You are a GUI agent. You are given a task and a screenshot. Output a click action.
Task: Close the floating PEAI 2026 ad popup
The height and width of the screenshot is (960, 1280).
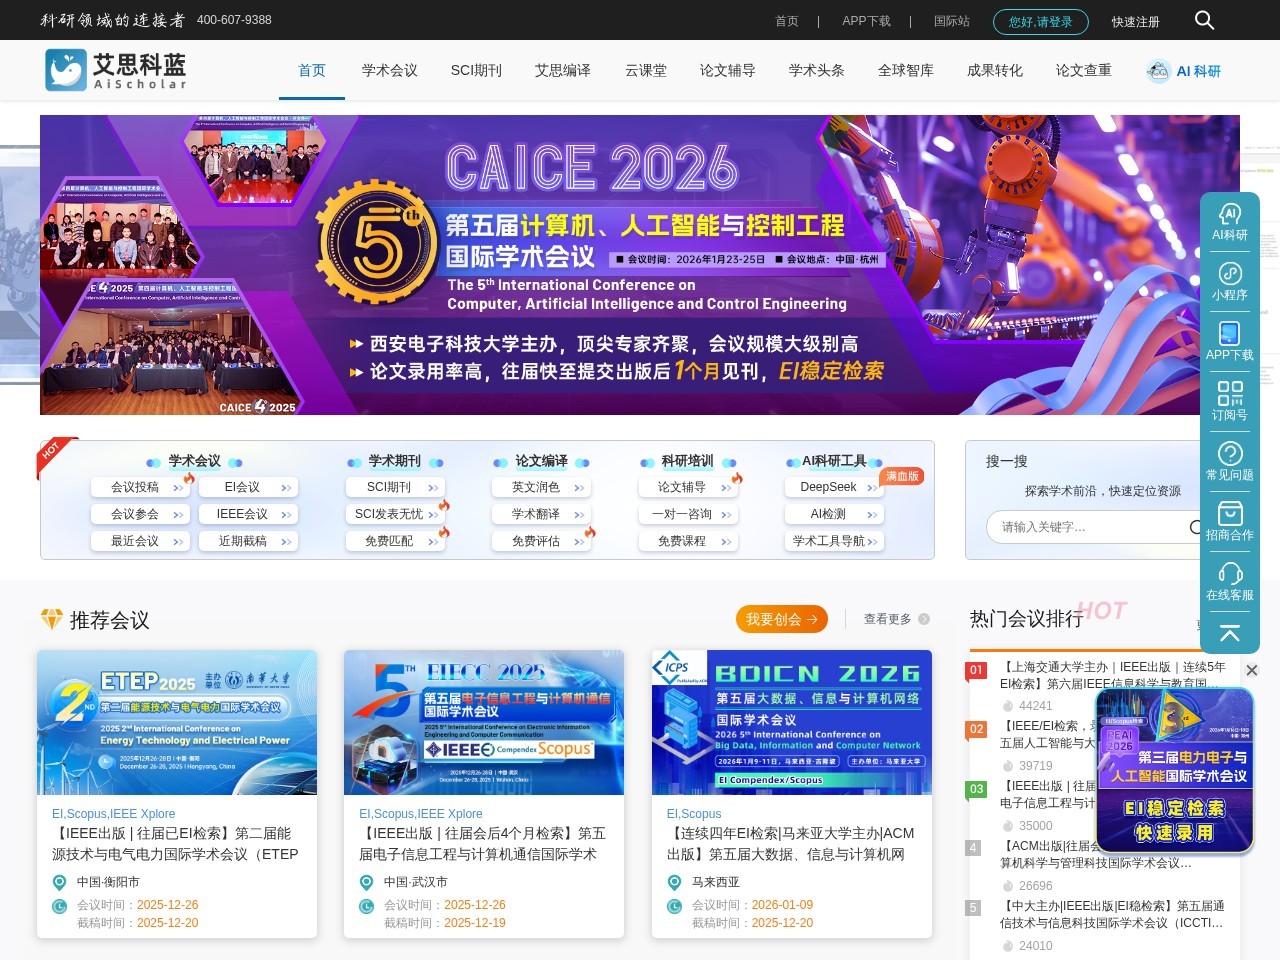click(1251, 670)
